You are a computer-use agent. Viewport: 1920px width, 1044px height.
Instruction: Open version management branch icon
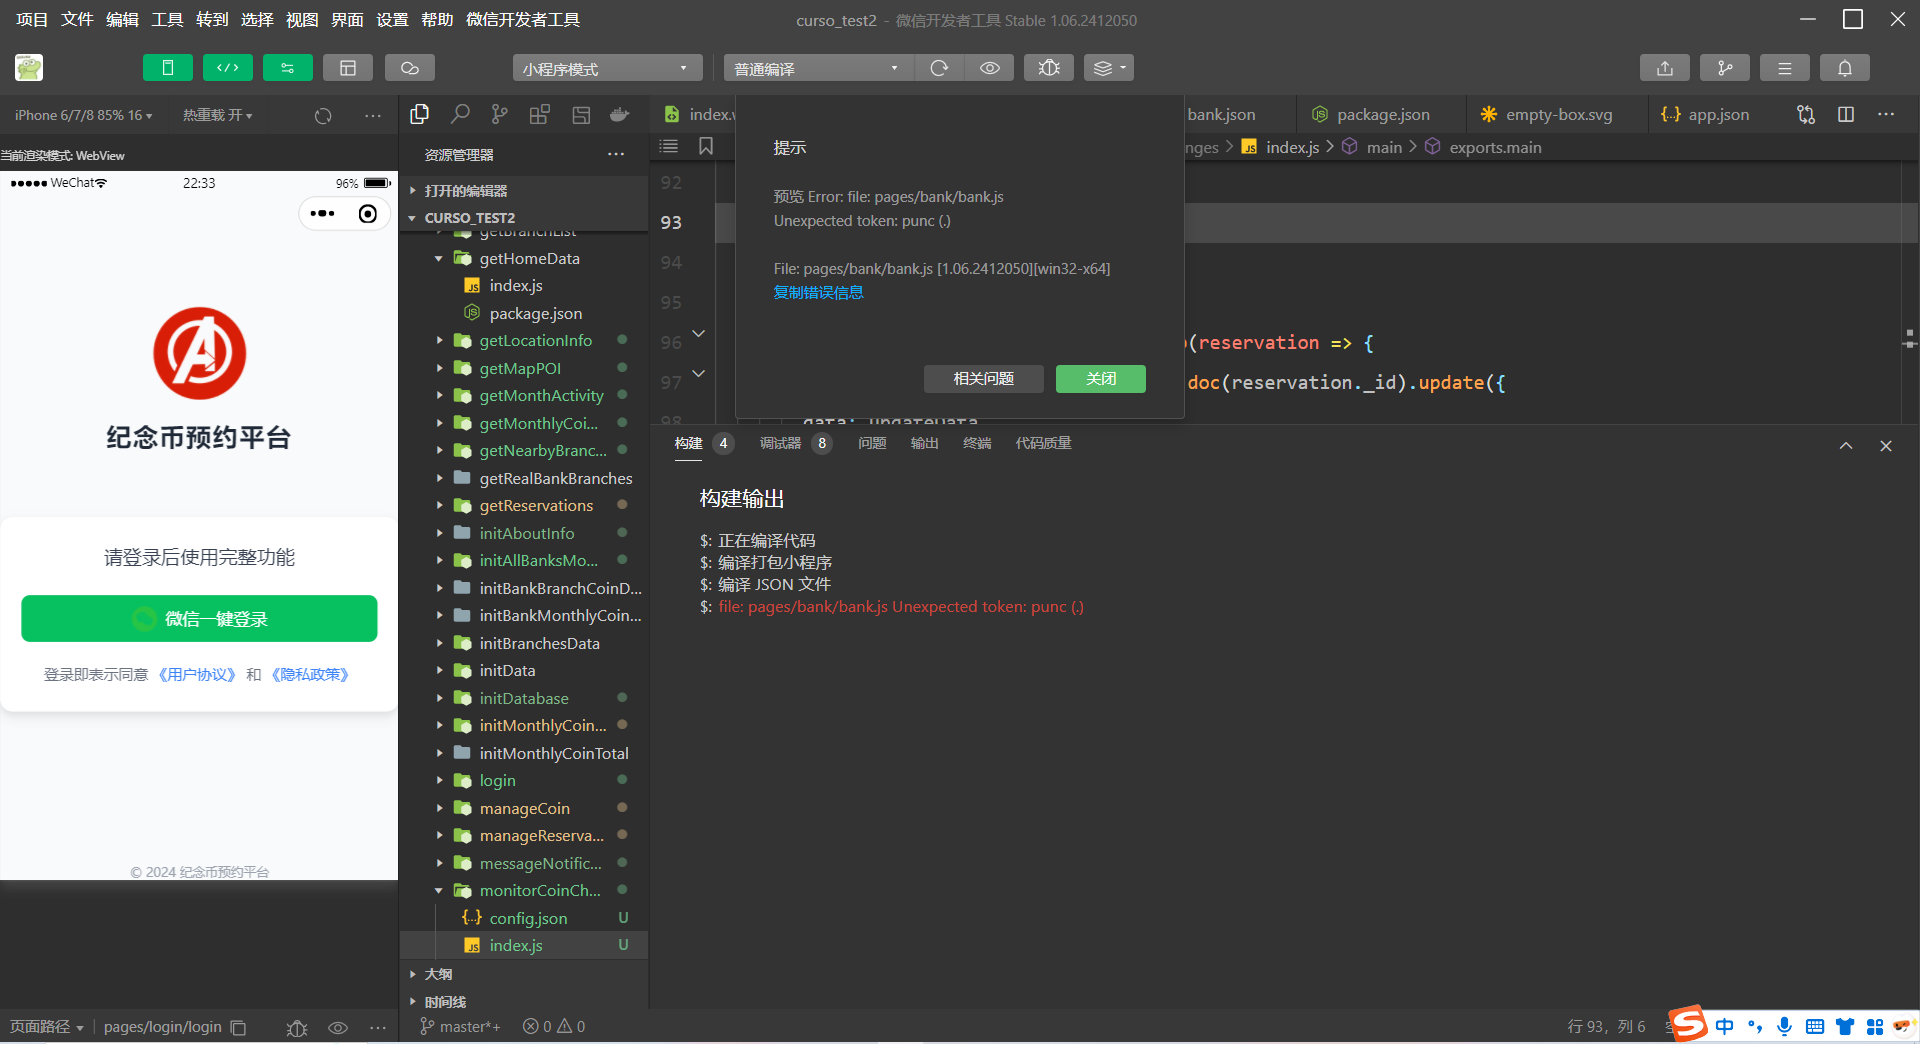tap(1725, 68)
